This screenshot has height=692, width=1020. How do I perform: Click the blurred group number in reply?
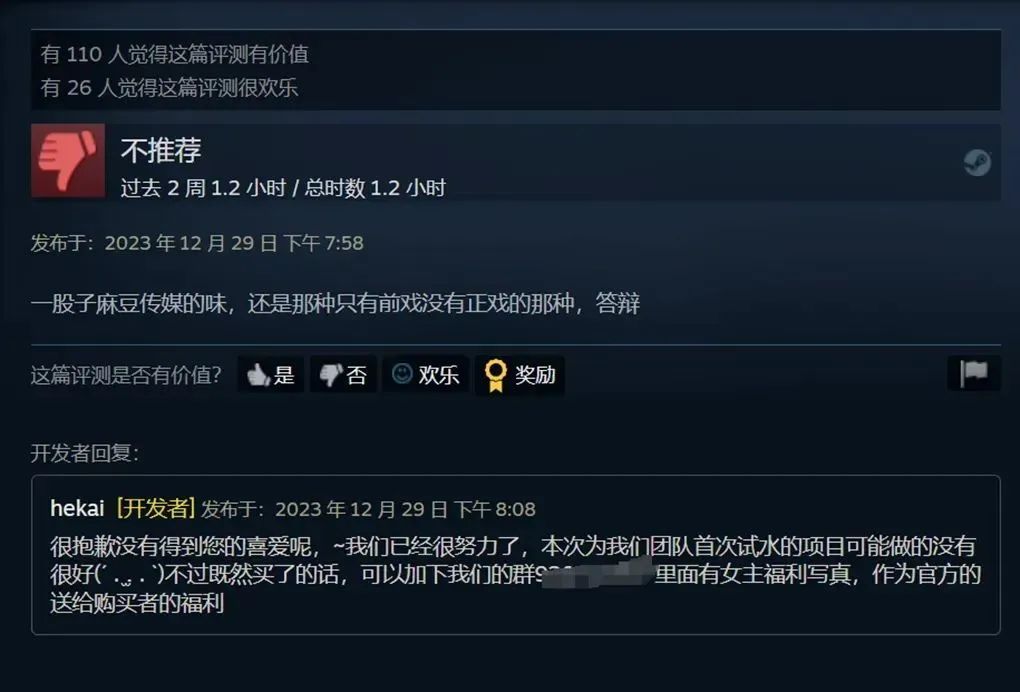pos(597,574)
